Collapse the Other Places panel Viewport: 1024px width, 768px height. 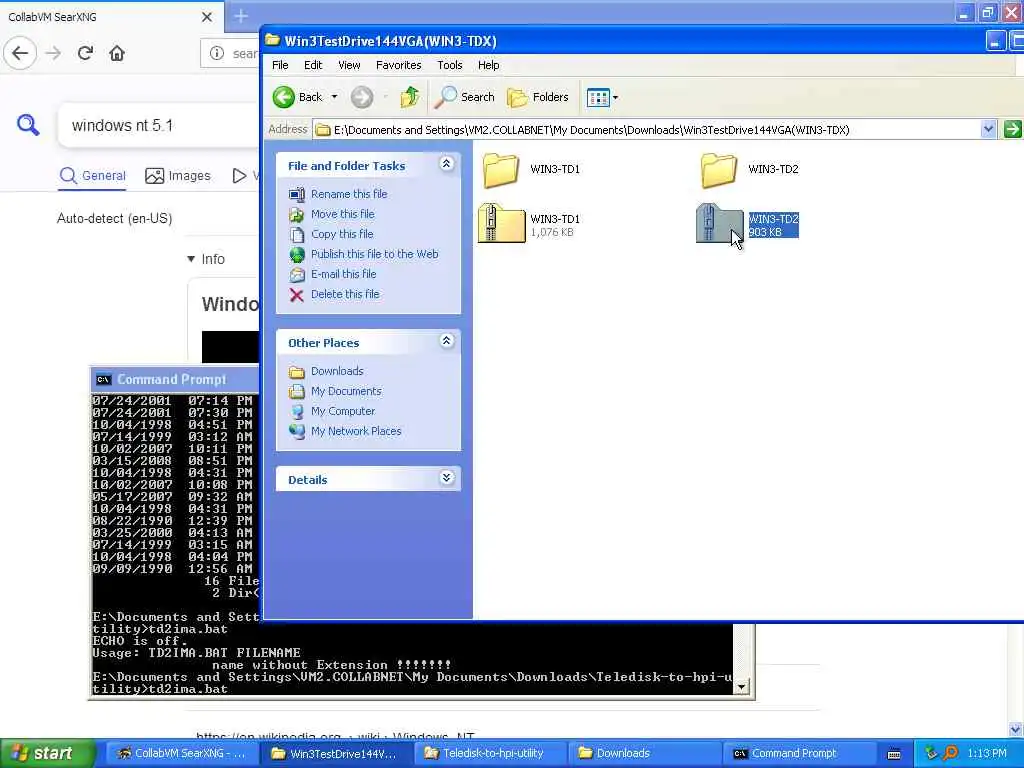(x=447, y=340)
